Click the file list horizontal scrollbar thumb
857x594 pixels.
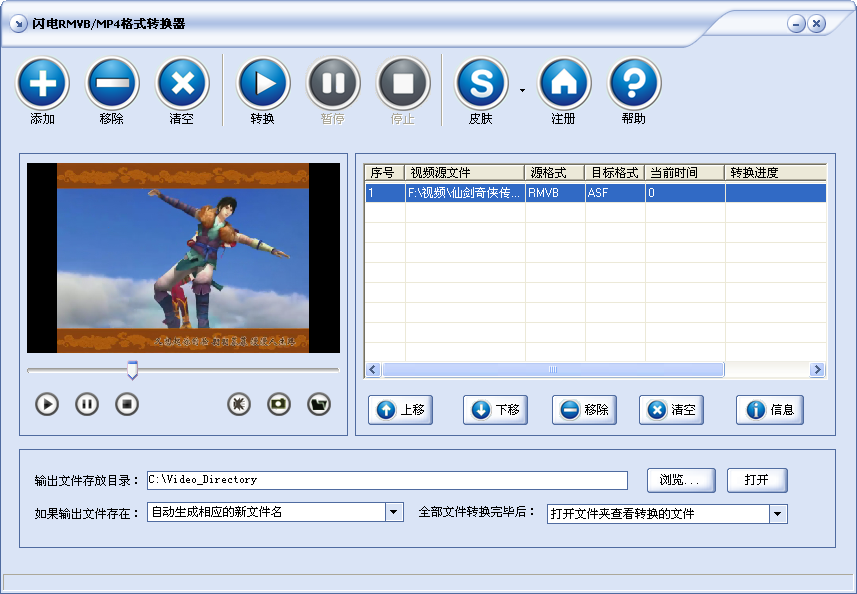553,370
